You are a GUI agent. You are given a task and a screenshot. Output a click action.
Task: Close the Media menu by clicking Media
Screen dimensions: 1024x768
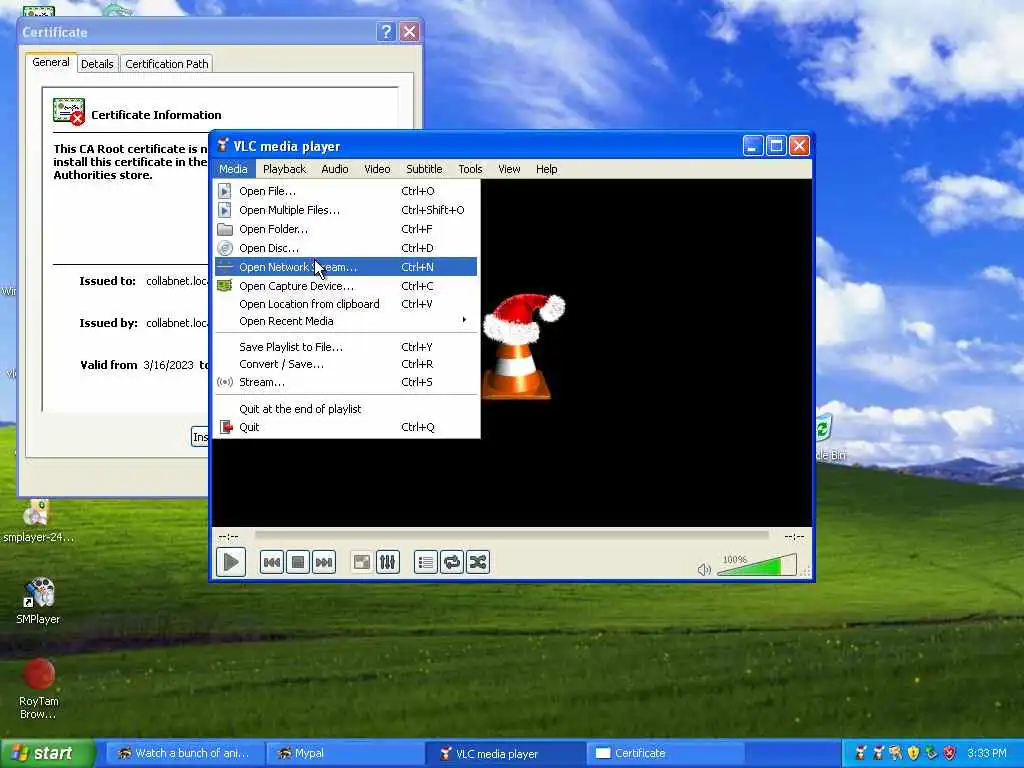(x=233, y=169)
